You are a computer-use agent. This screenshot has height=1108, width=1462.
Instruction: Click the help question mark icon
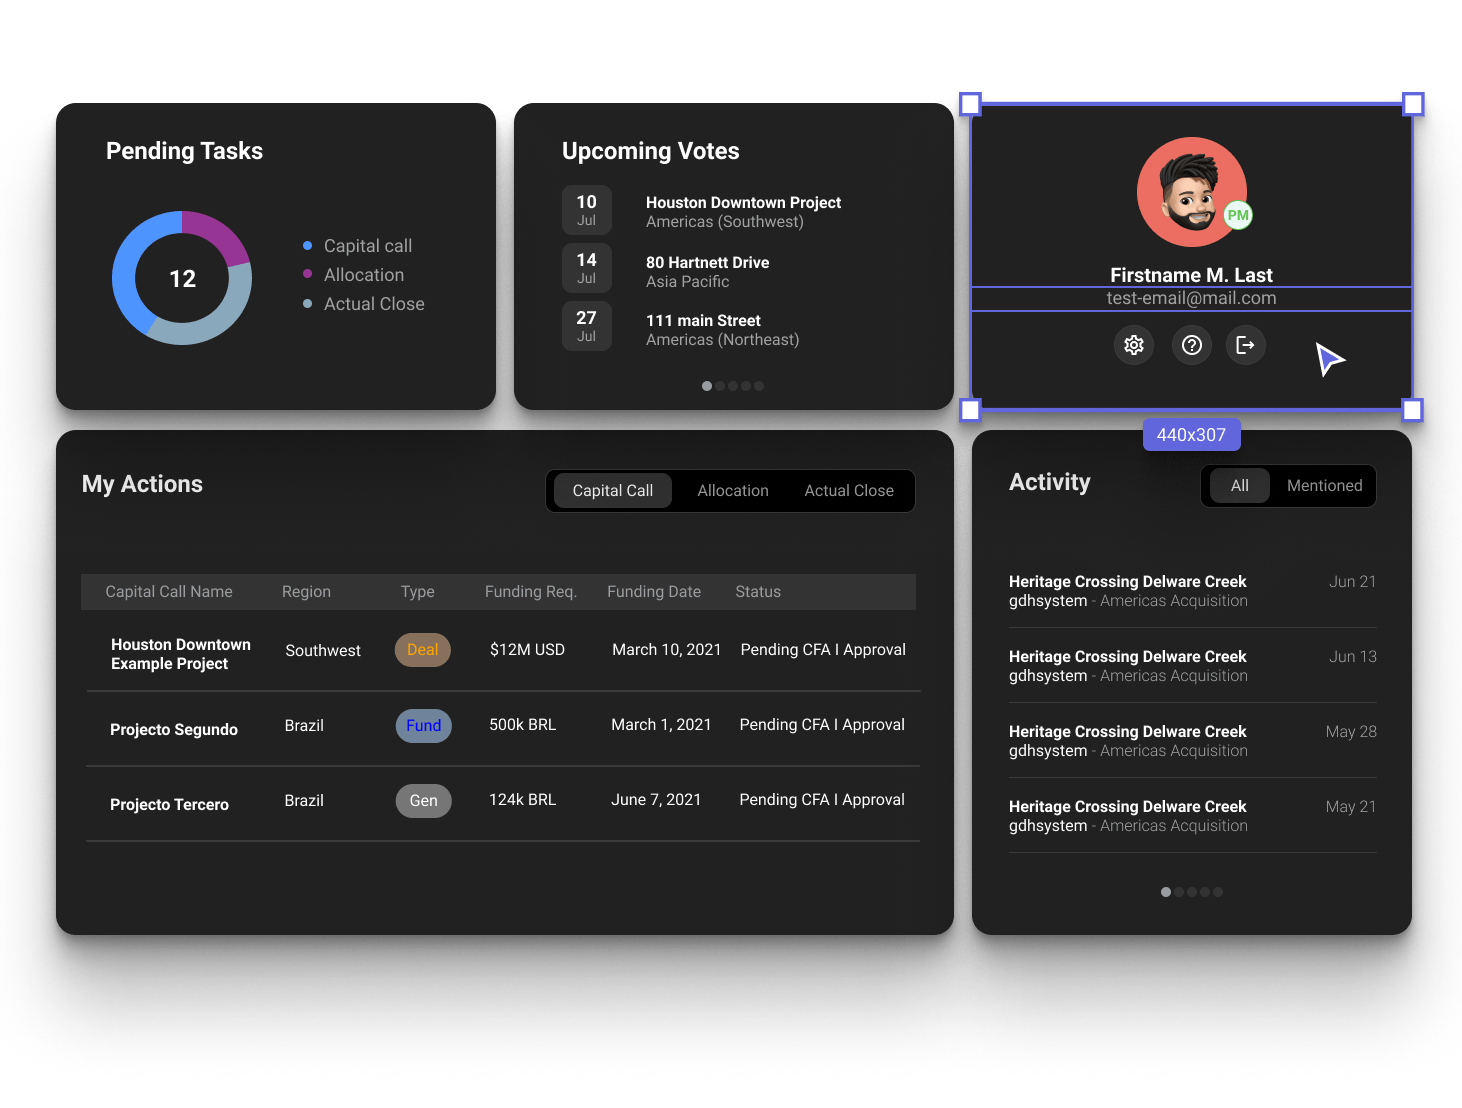pyautogui.click(x=1191, y=345)
